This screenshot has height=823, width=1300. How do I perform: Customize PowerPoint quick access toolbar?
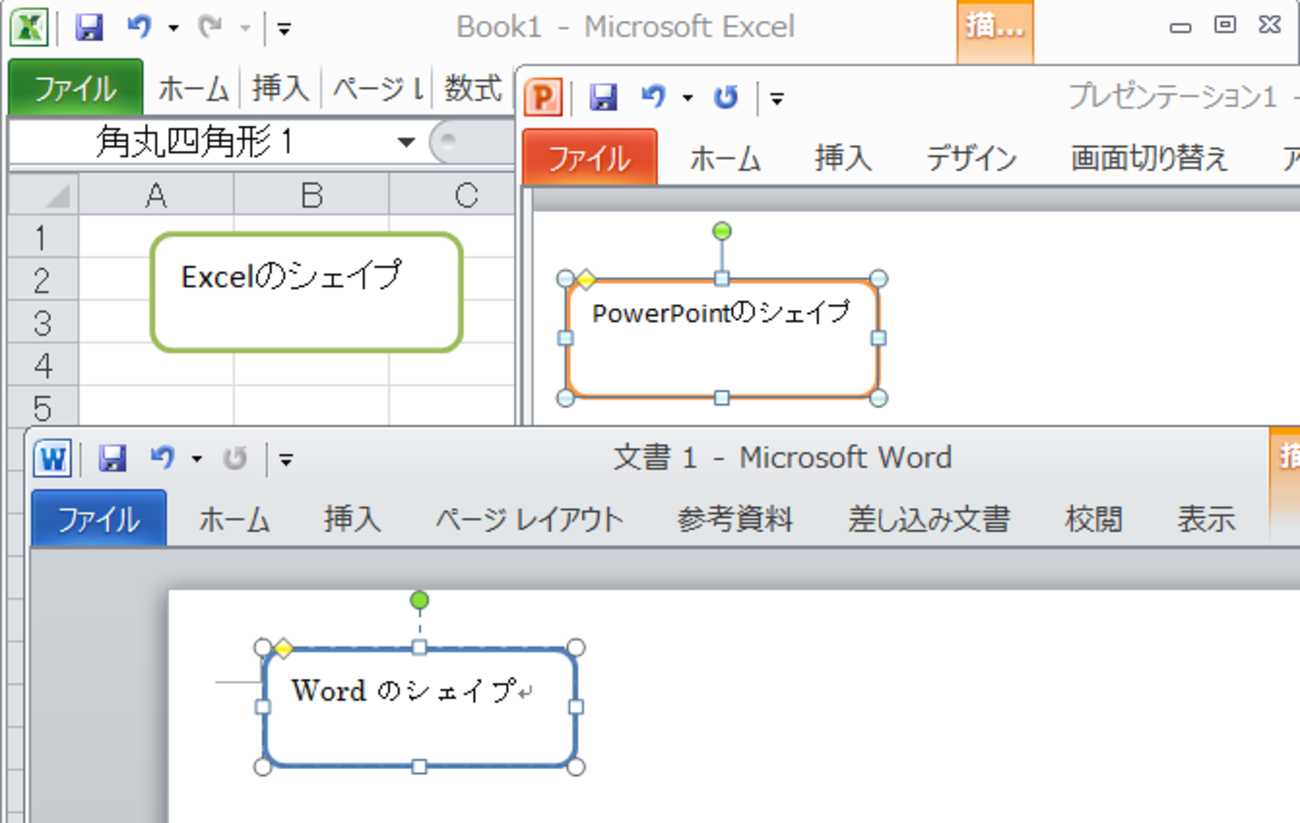tap(777, 98)
